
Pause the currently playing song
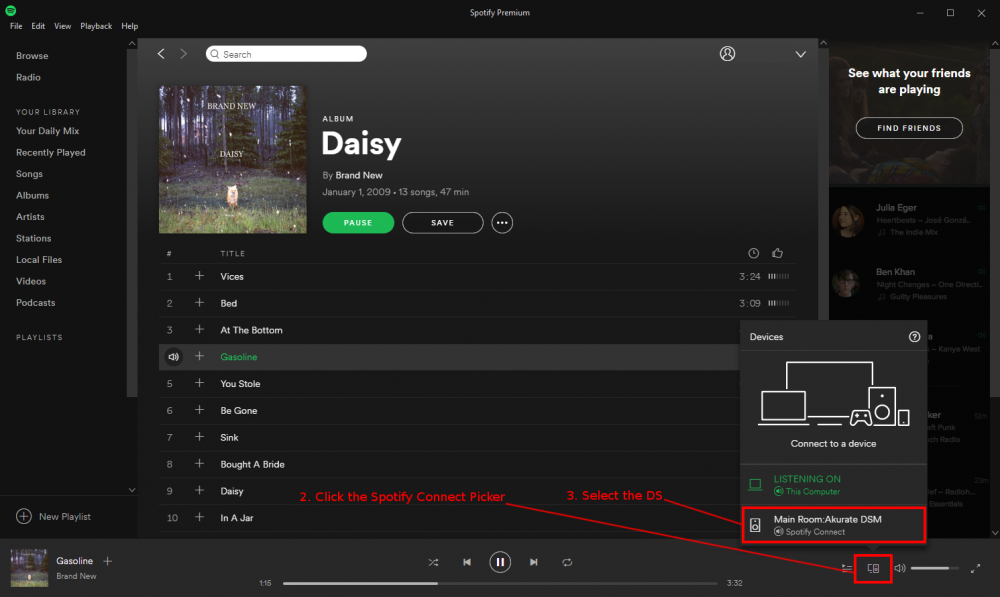500,562
